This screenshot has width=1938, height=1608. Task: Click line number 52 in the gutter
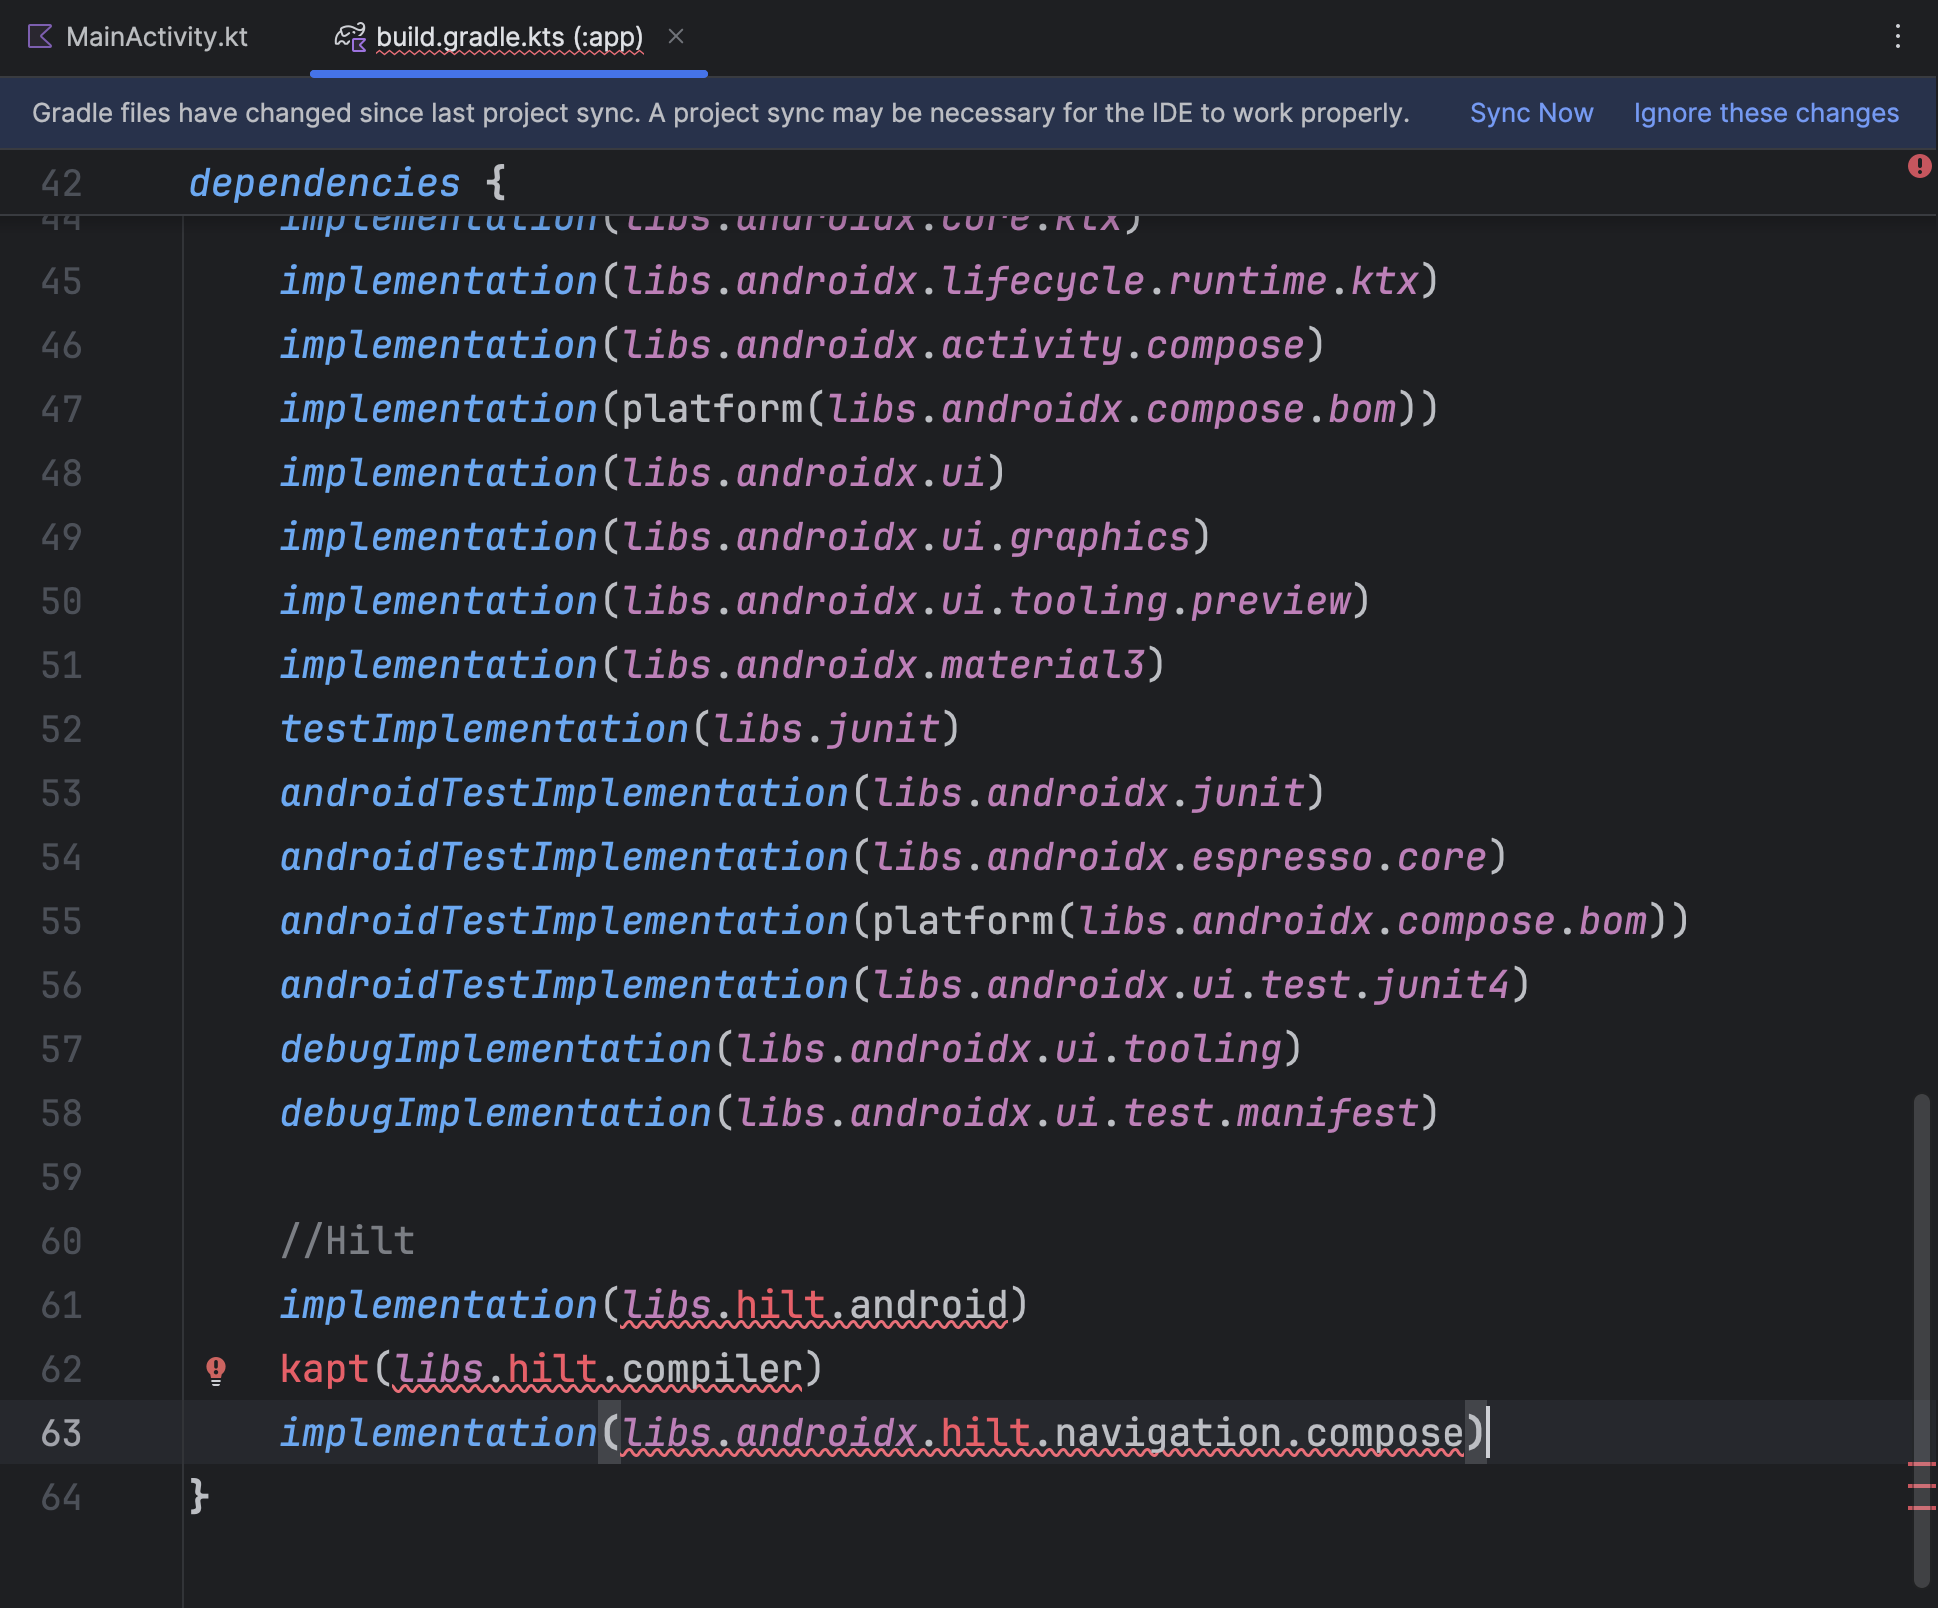61,729
